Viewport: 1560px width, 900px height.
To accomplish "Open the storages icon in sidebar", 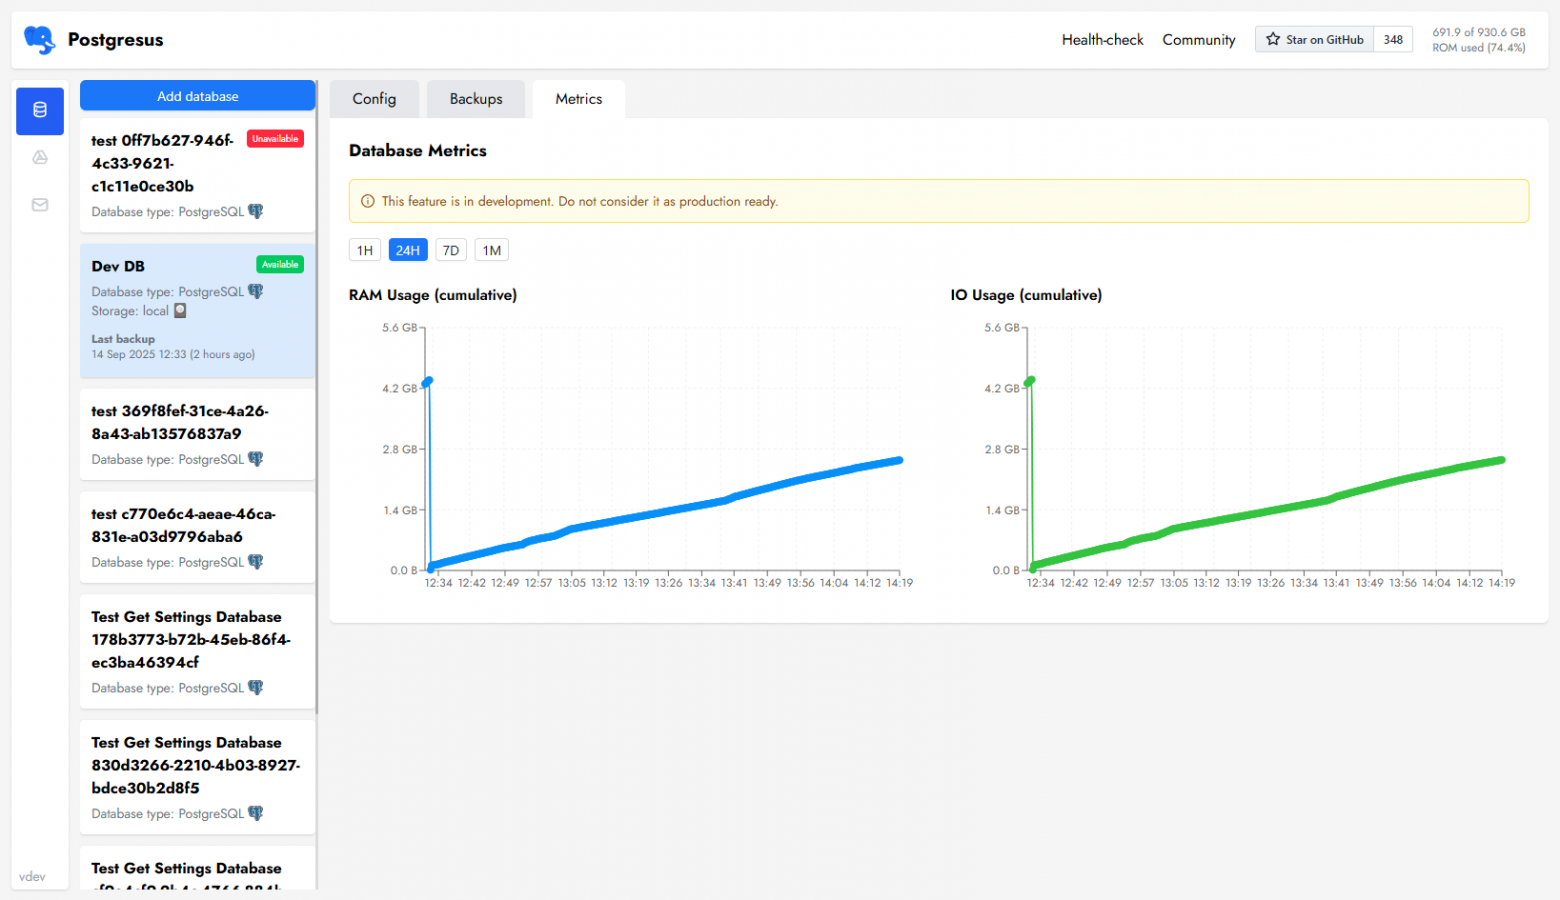I will pyautogui.click(x=40, y=157).
